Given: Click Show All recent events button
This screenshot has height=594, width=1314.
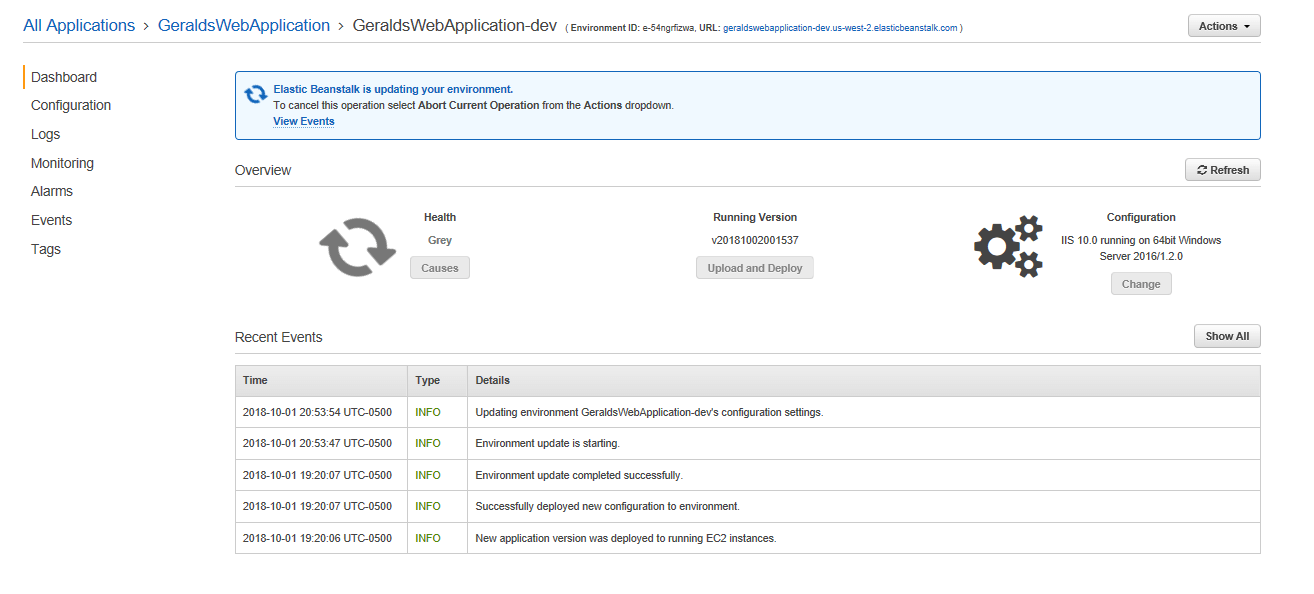Looking at the screenshot, I should [1227, 336].
